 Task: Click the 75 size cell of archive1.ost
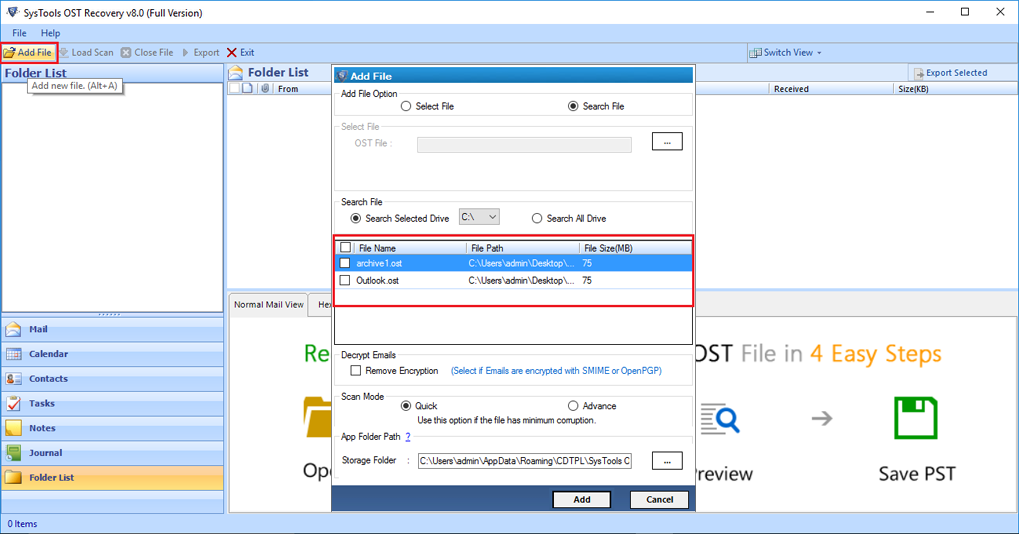(587, 263)
